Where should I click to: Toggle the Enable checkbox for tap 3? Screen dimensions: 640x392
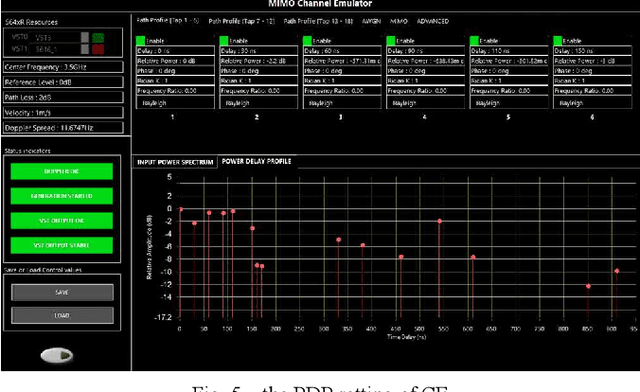coord(307,40)
